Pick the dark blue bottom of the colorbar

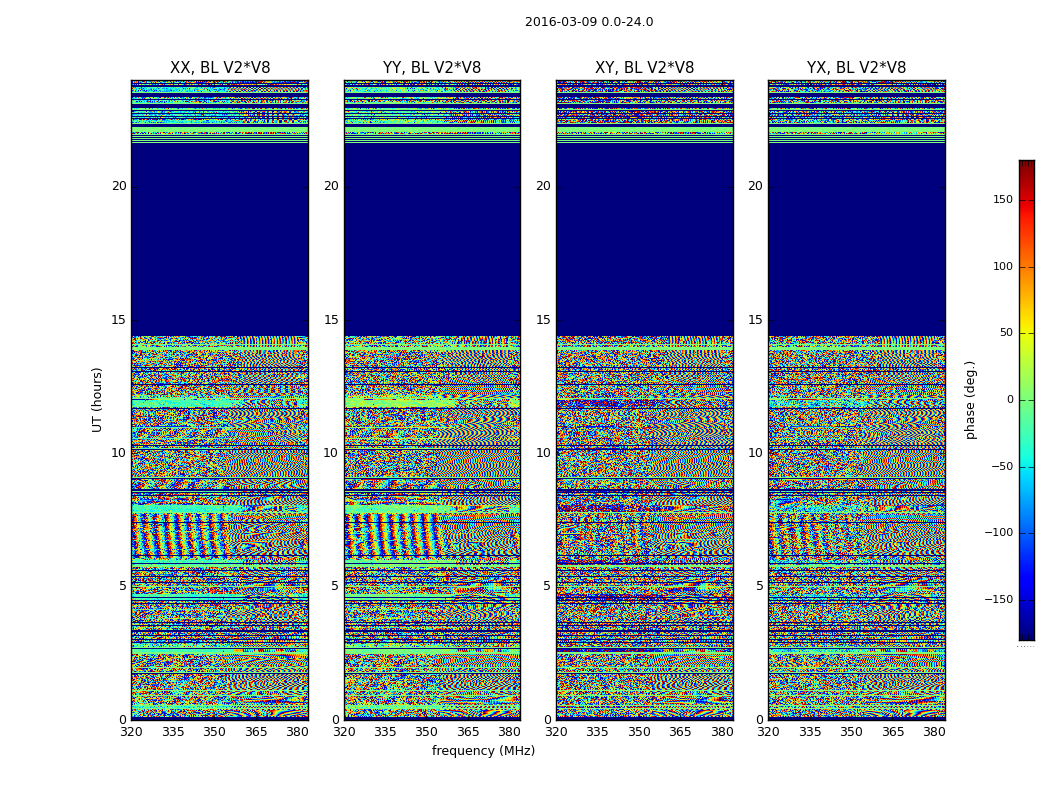pyautogui.click(x=1026, y=634)
